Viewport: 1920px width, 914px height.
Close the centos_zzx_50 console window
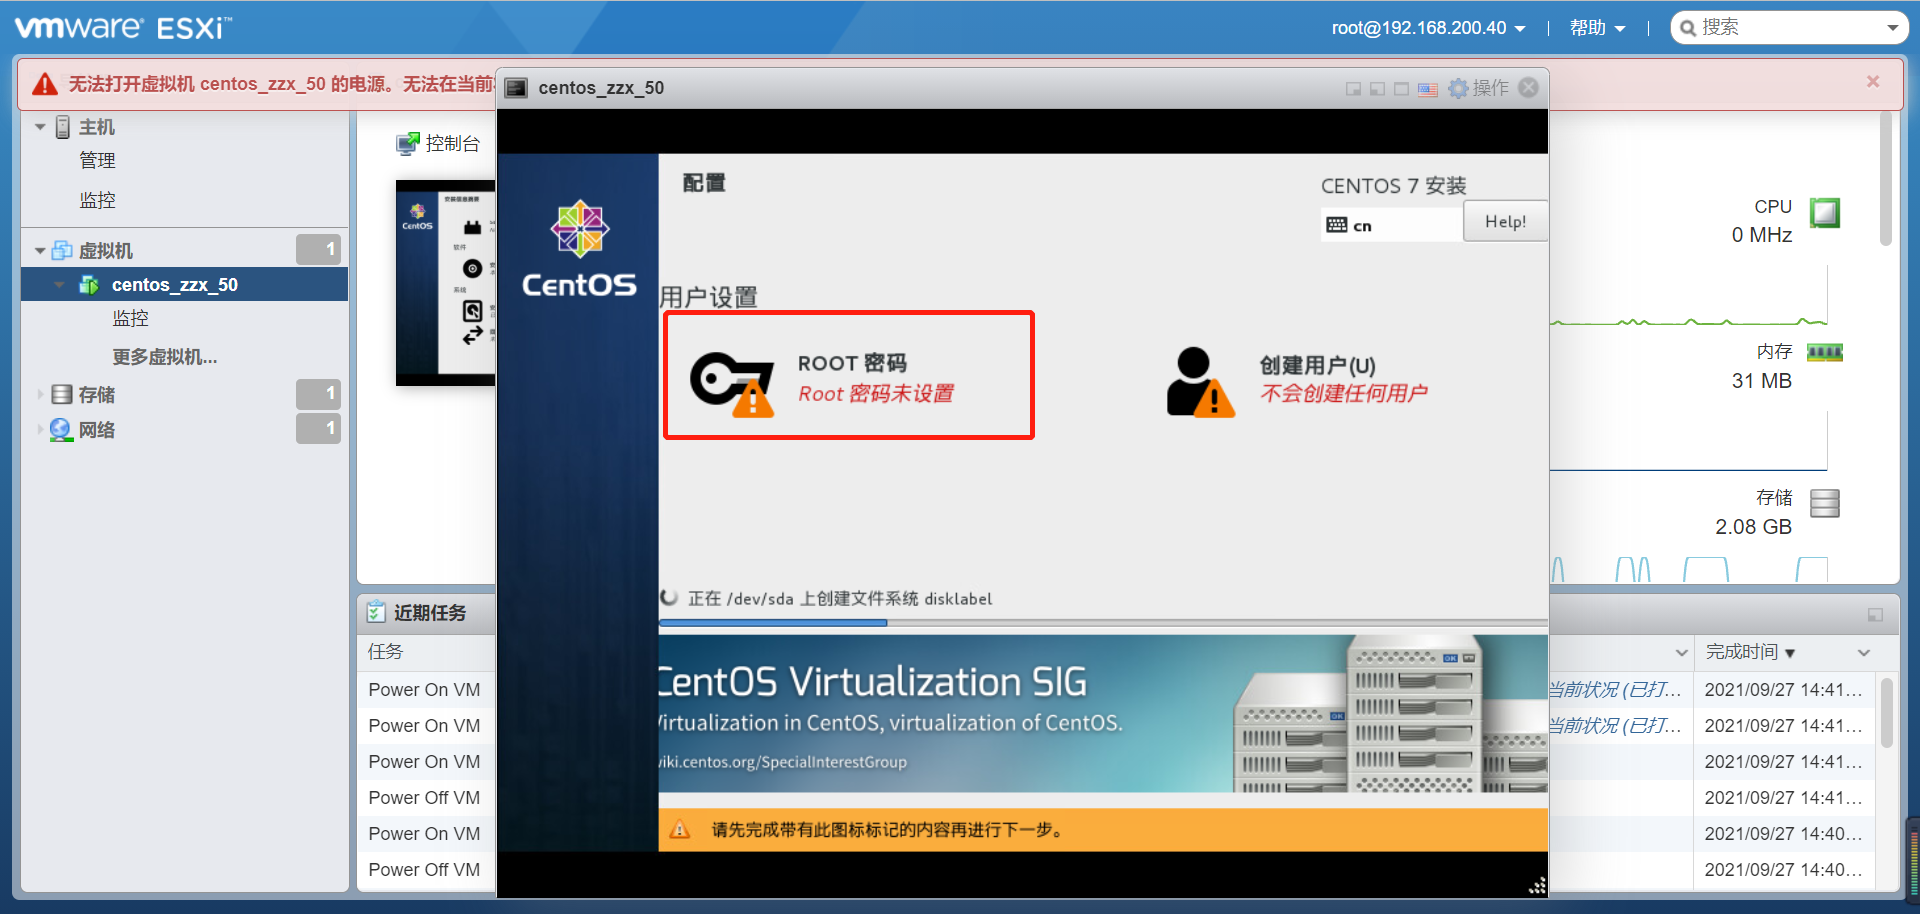coord(1528,88)
